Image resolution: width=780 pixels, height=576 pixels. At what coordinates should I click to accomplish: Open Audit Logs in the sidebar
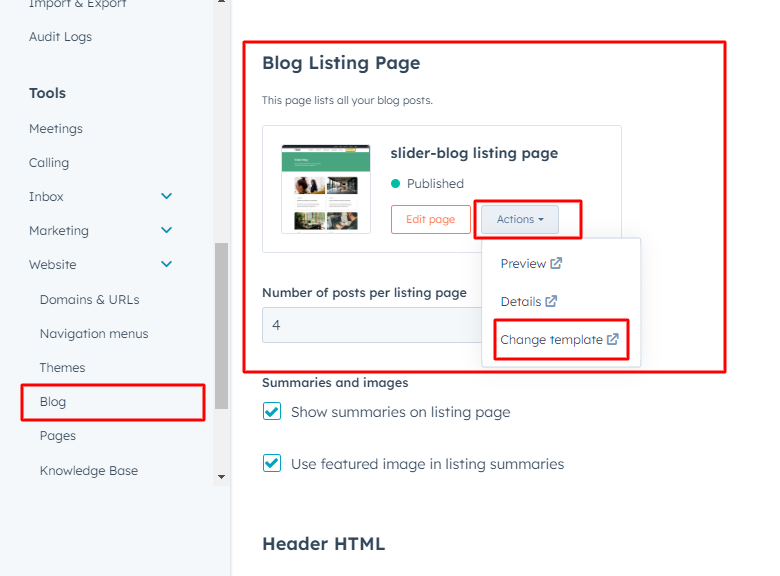pos(60,37)
